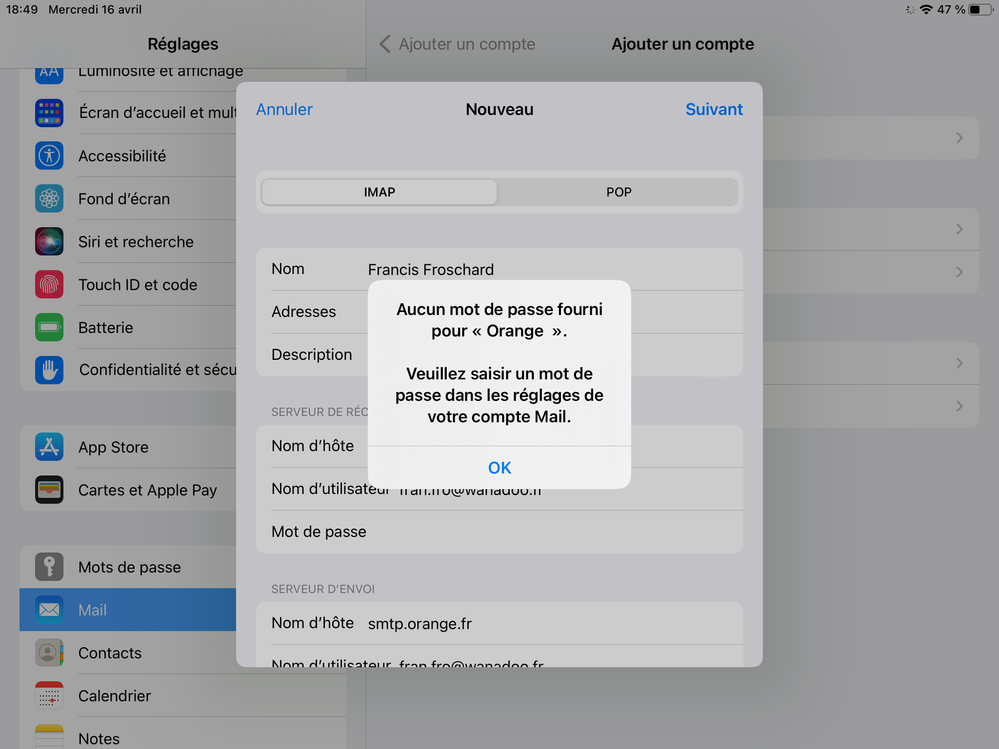
Task: Select Siri et recherche icon
Action: point(49,242)
